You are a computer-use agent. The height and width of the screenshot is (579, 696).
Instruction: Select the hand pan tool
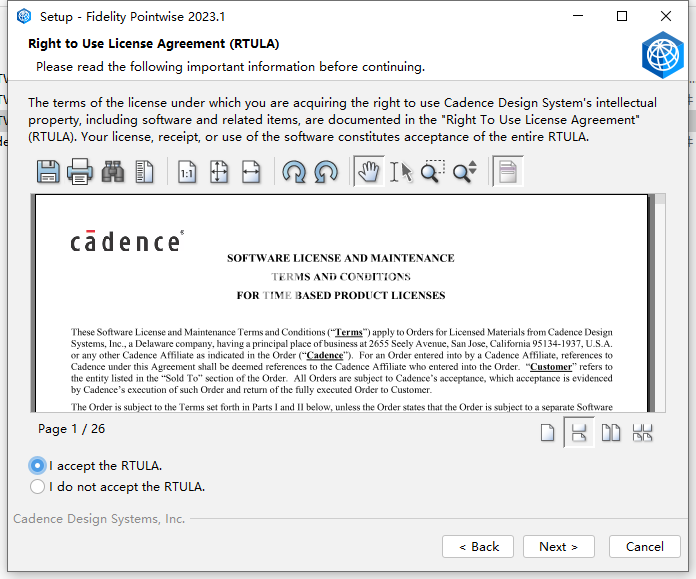click(x=369, y=172)
